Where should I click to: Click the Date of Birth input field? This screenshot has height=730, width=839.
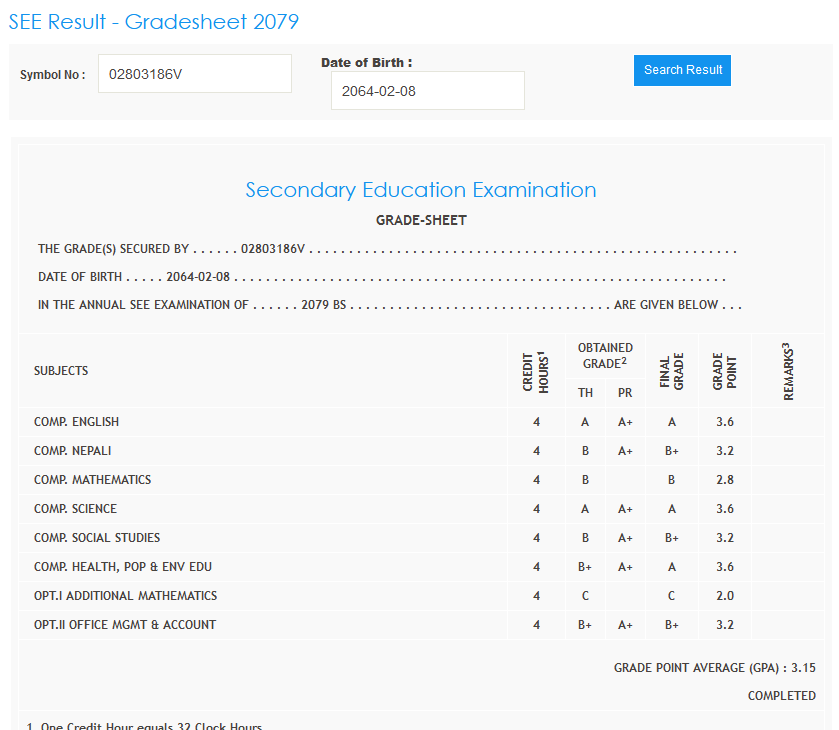coord(427,91)
